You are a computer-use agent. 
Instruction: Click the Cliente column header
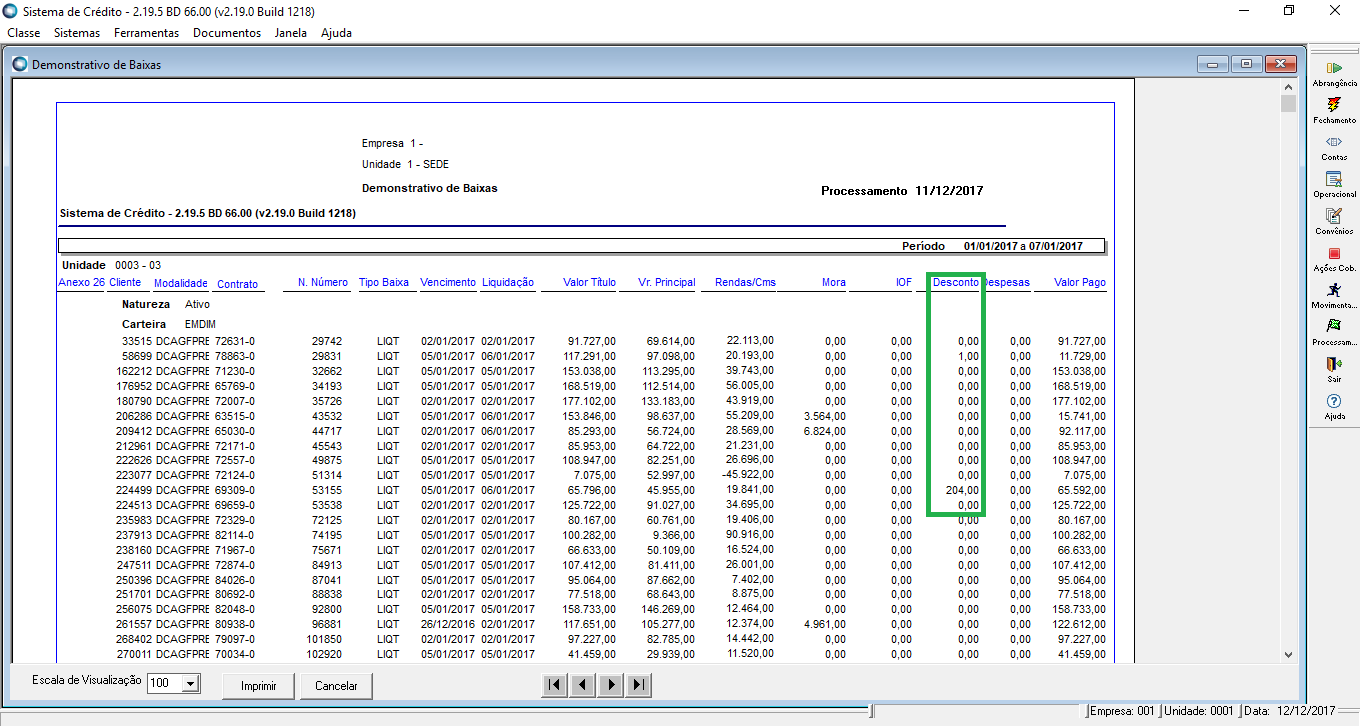click(x=125, y=283)
